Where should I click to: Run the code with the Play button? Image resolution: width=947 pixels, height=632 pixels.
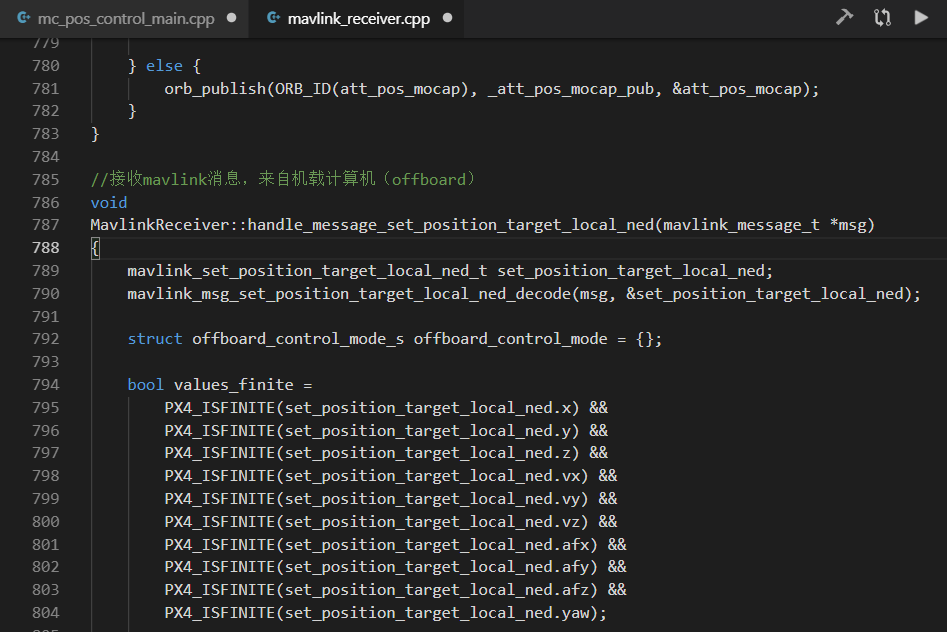coord(920,16)
